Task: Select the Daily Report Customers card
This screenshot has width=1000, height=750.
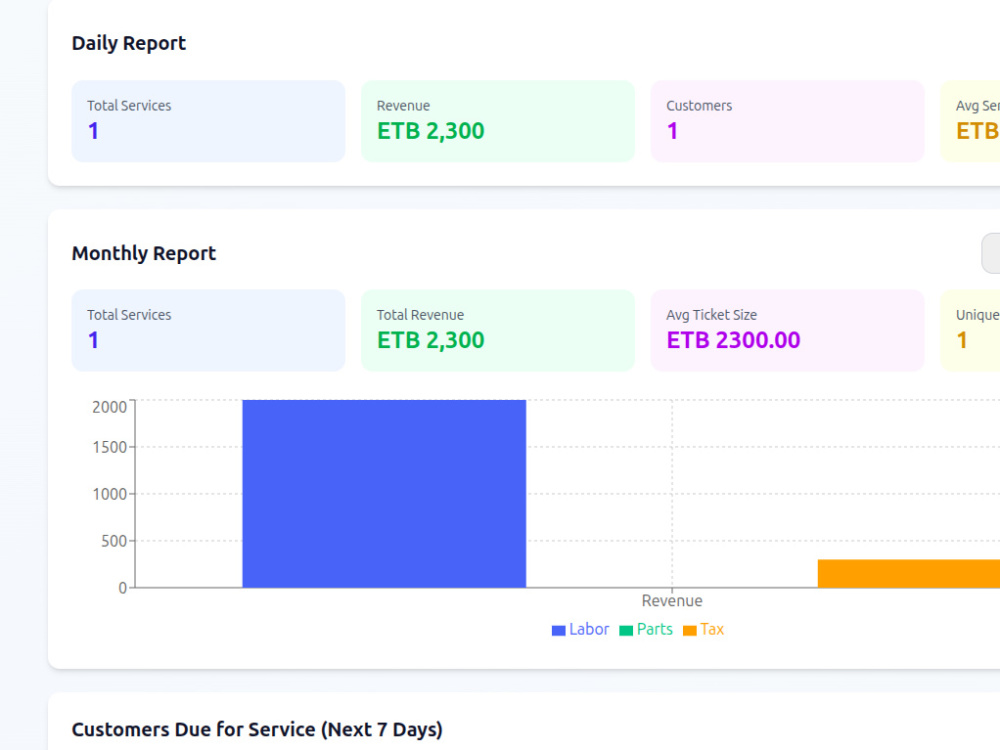Action: pos(788,121)
